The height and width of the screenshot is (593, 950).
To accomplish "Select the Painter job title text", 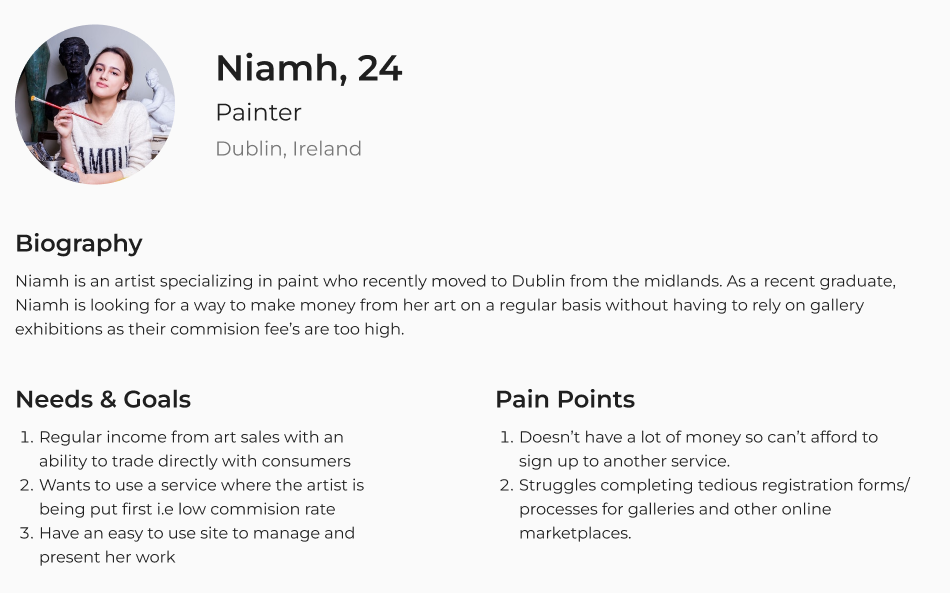I will pyautogui.click(x=258, y=112).
